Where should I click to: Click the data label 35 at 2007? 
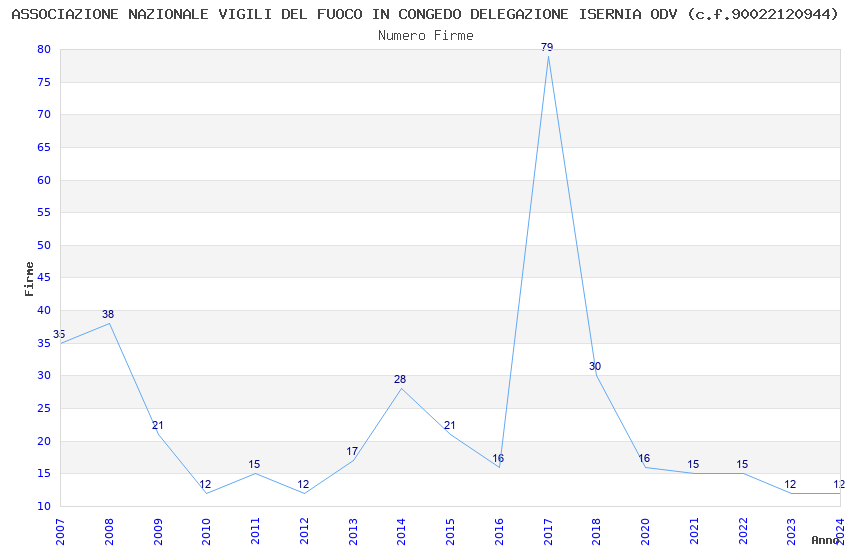click(59, 334)
